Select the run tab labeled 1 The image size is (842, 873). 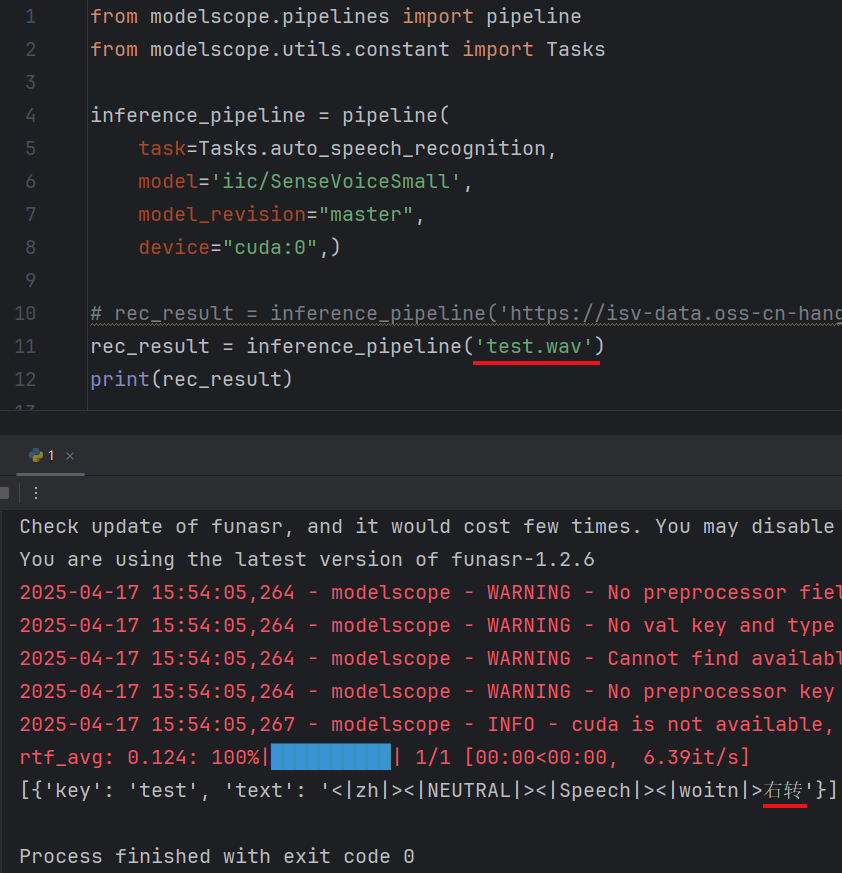pyautogui.click(x=46, y=455)
